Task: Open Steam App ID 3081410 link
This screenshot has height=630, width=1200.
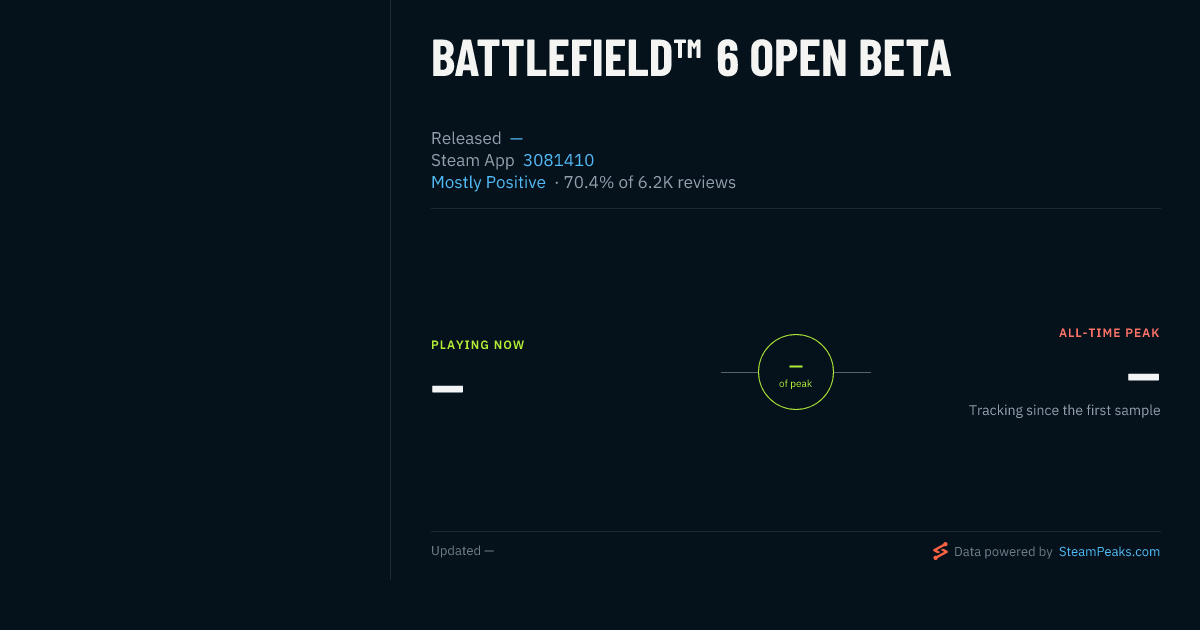Action: 558,160
